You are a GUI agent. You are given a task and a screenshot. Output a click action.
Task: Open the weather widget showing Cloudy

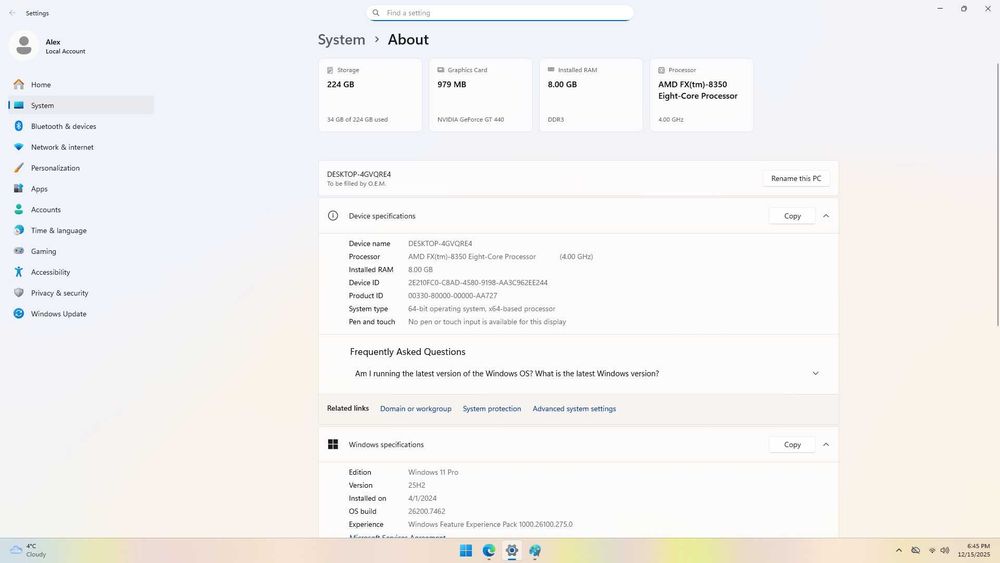click(29, 550)
